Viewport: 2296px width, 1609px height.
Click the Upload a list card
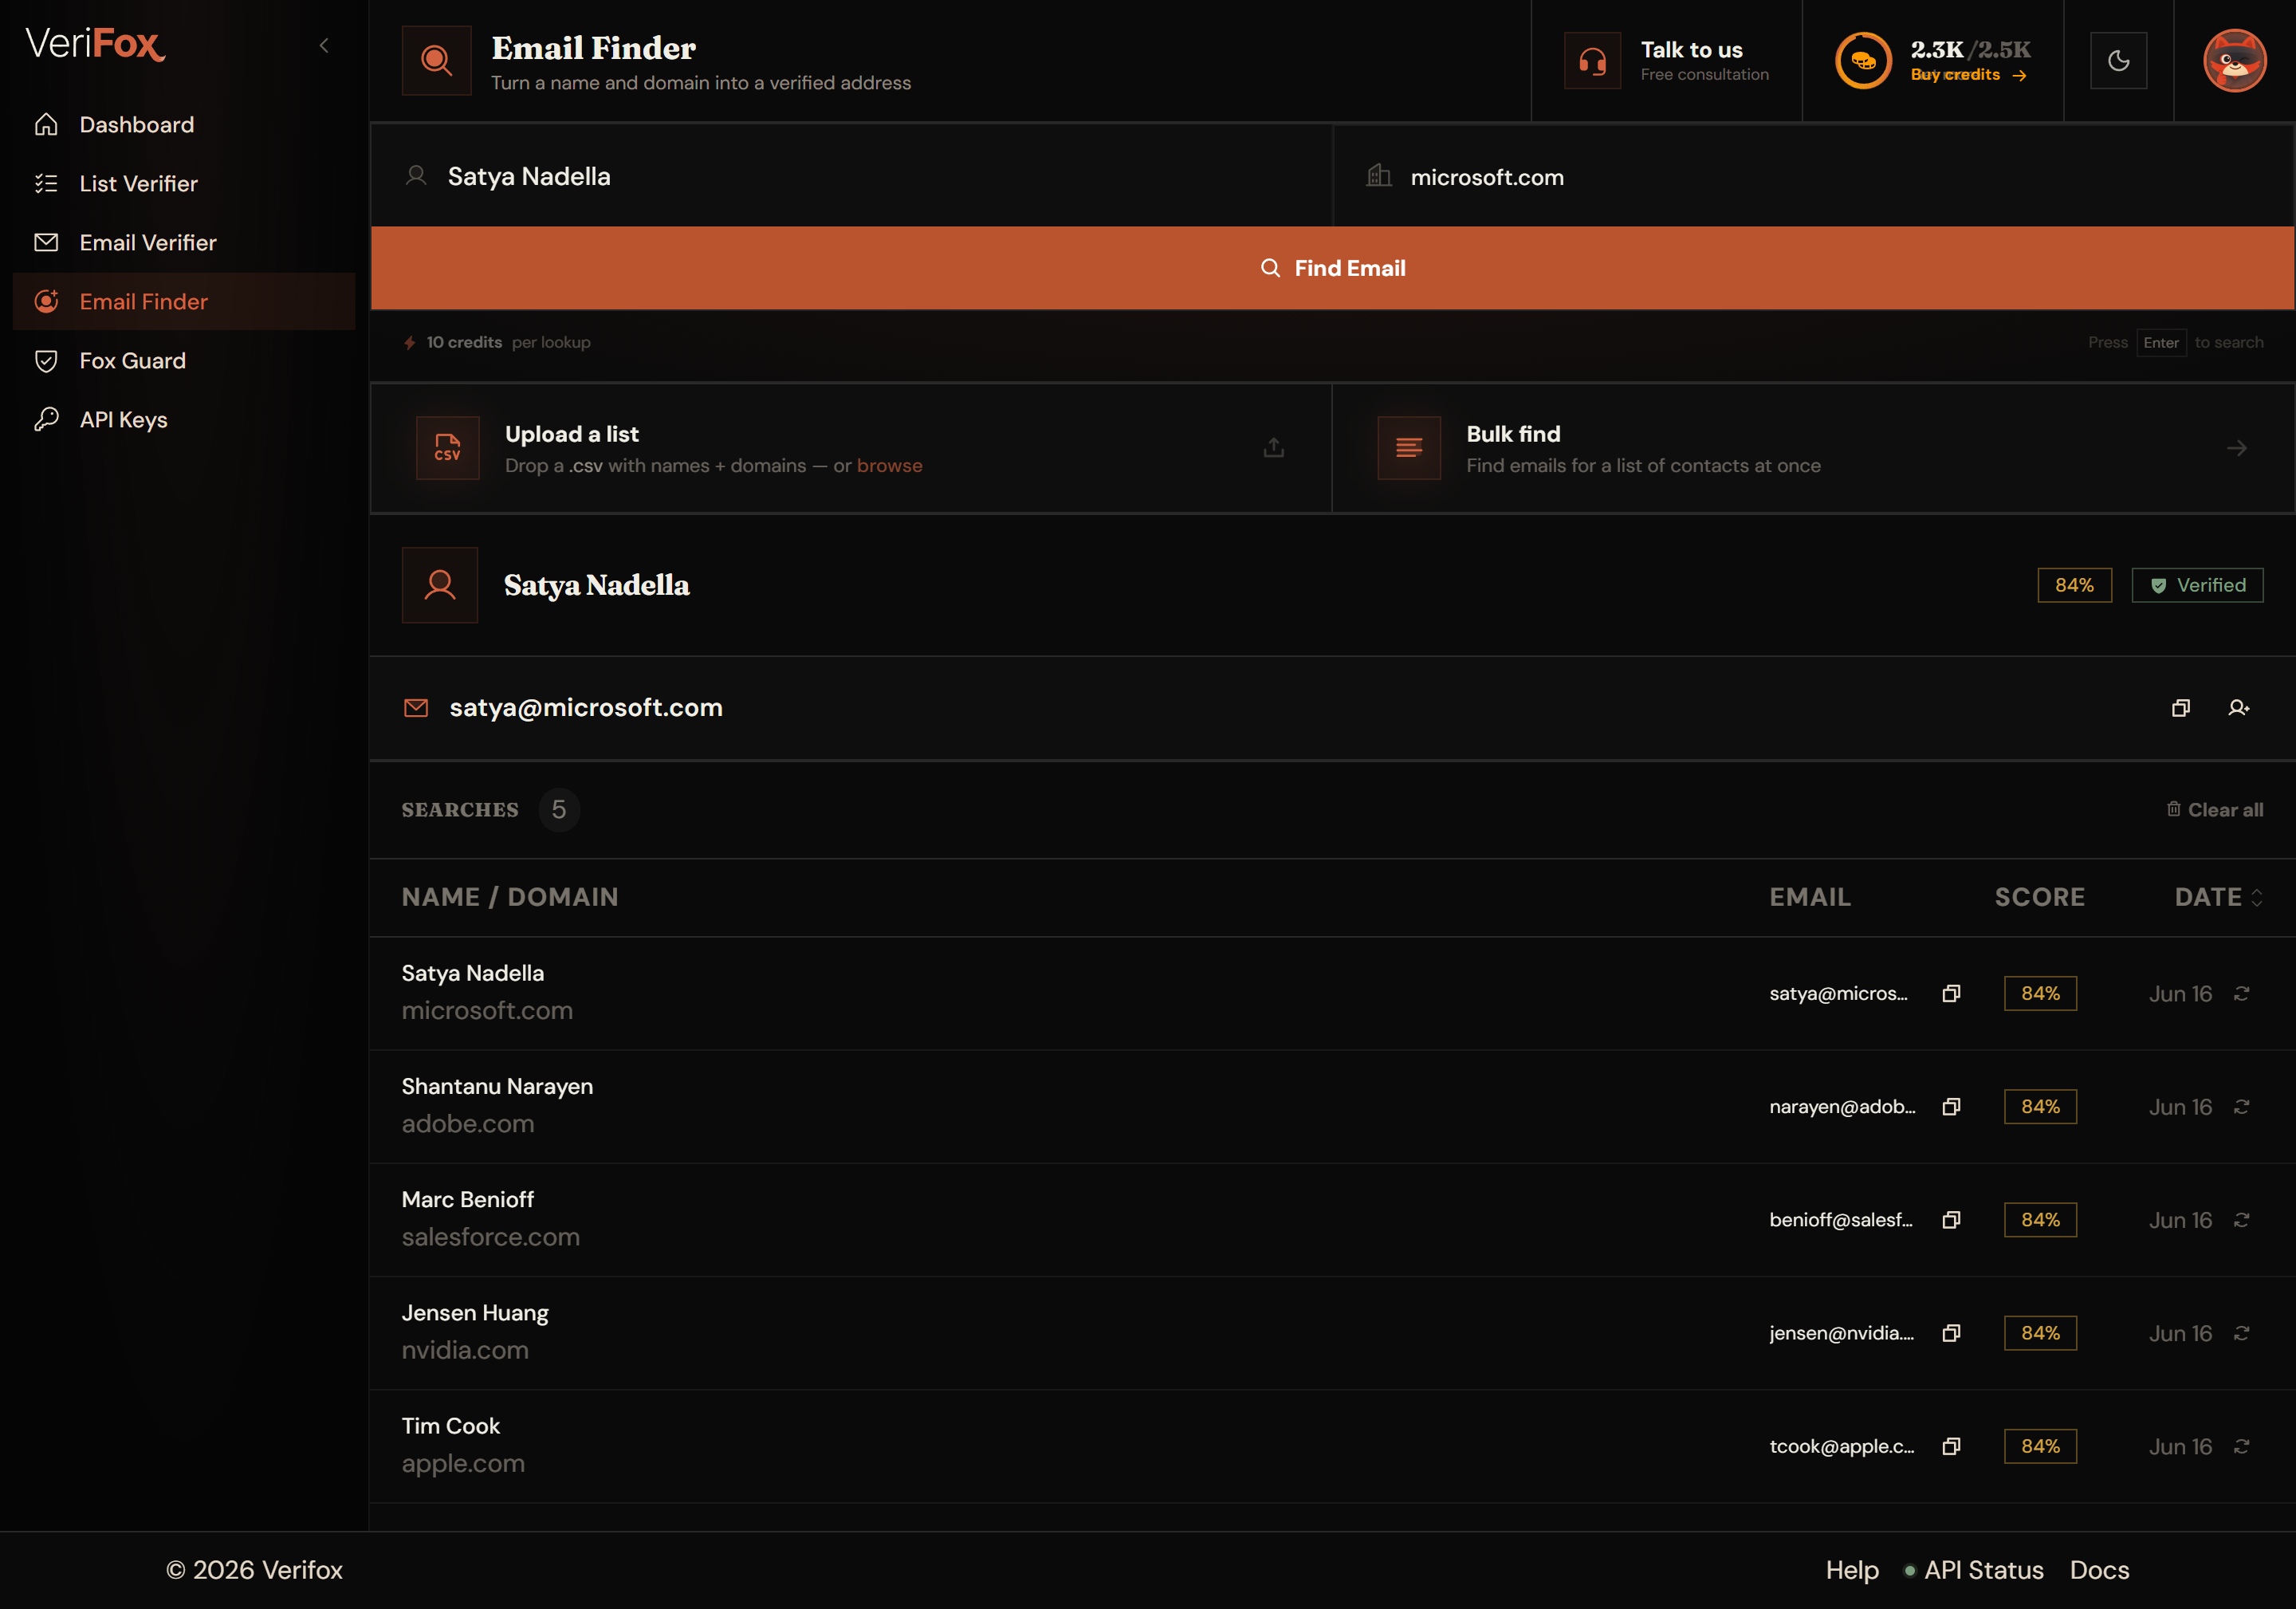point(852,448)
